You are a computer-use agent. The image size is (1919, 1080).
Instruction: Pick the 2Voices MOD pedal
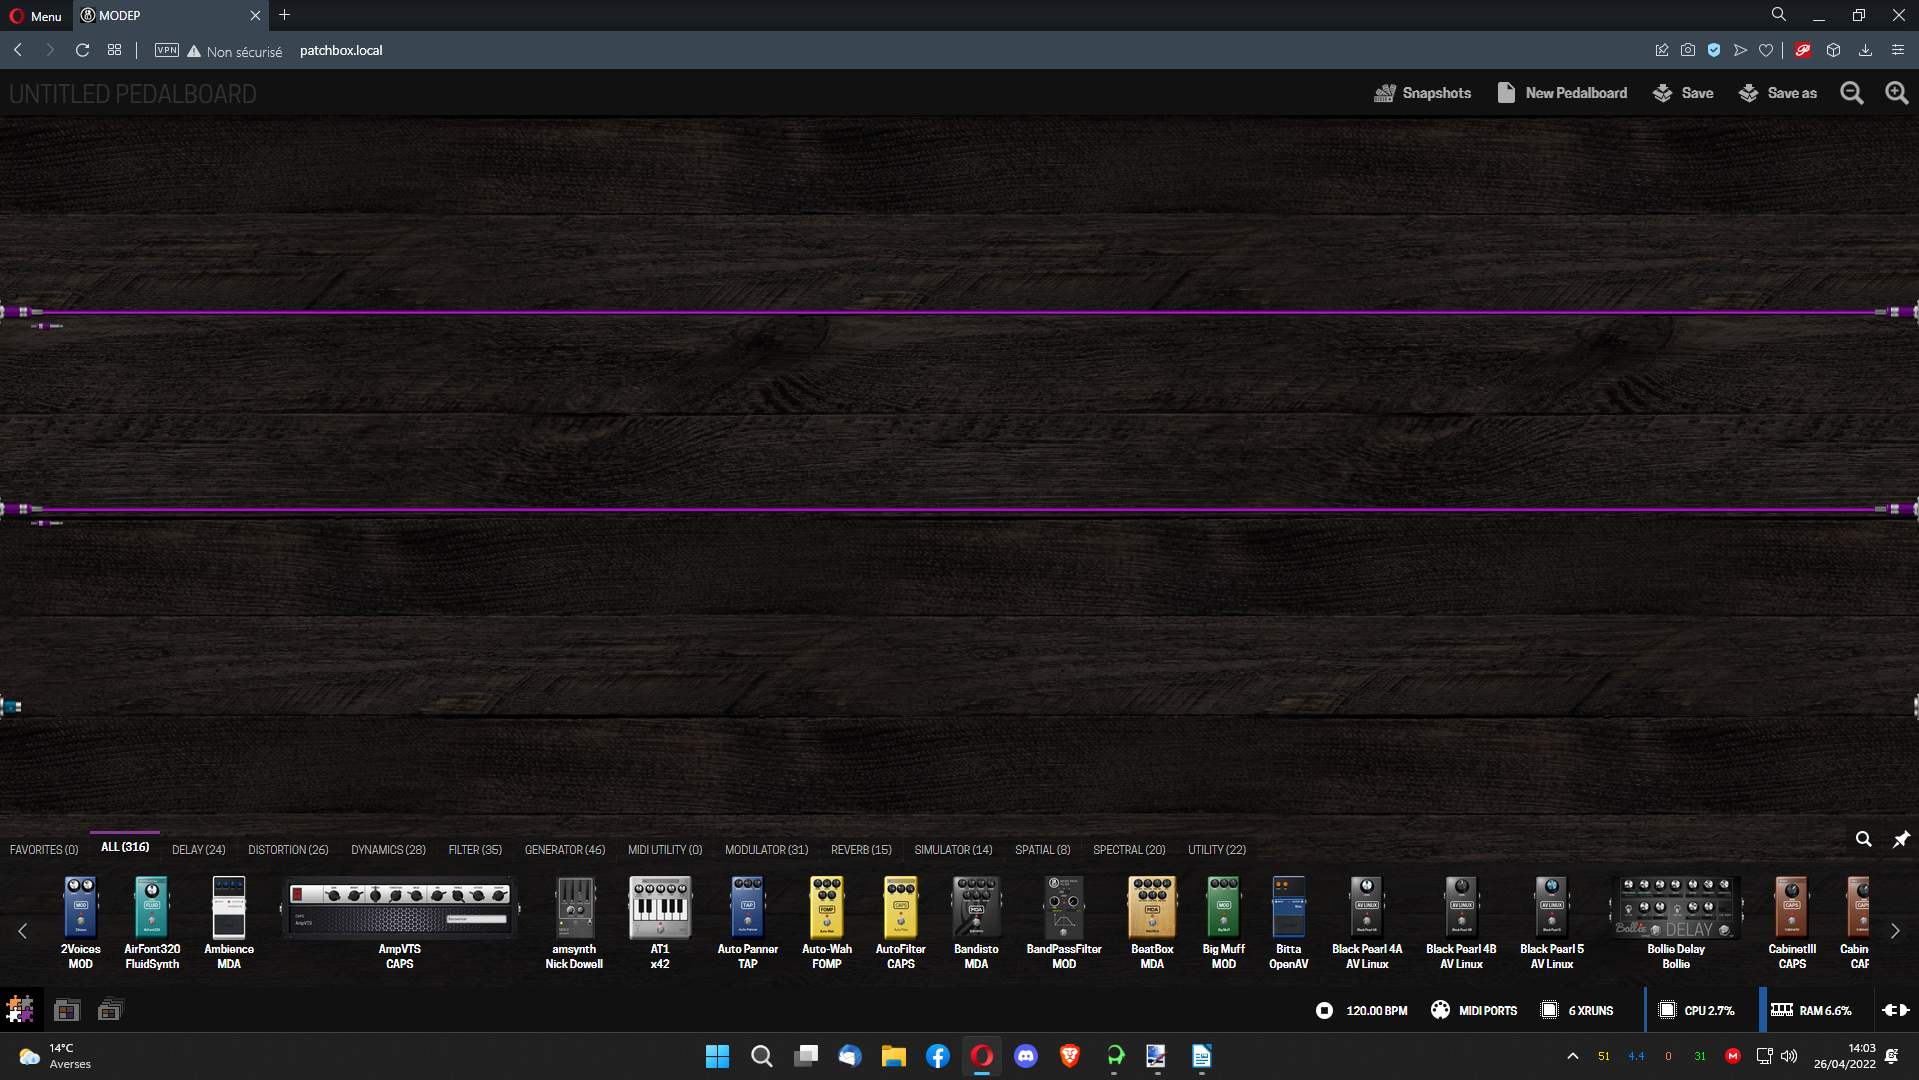click(81, 922)
